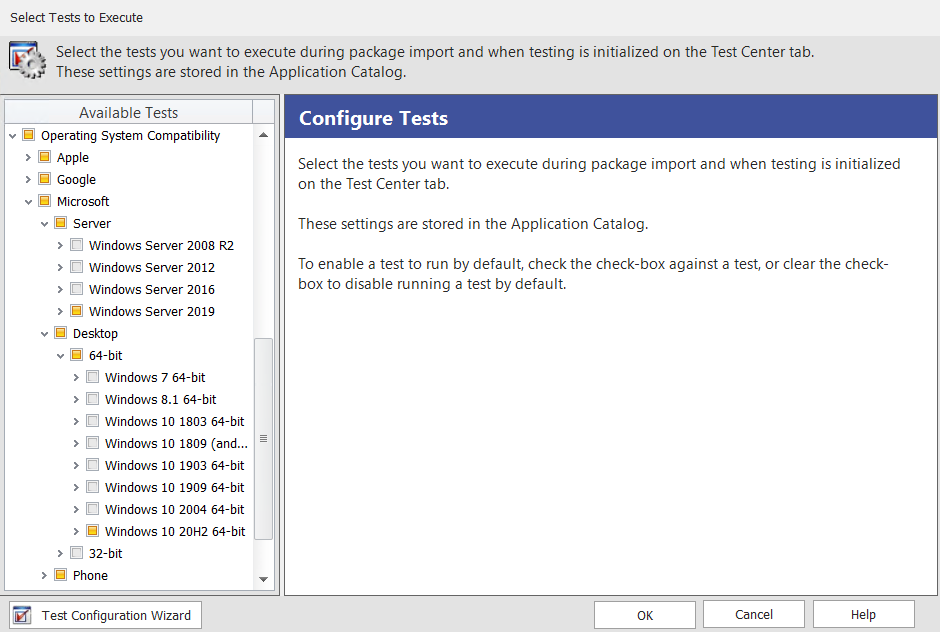Toggle the Windows Server 2008 R2 checkbox

(x=77, y=245)
